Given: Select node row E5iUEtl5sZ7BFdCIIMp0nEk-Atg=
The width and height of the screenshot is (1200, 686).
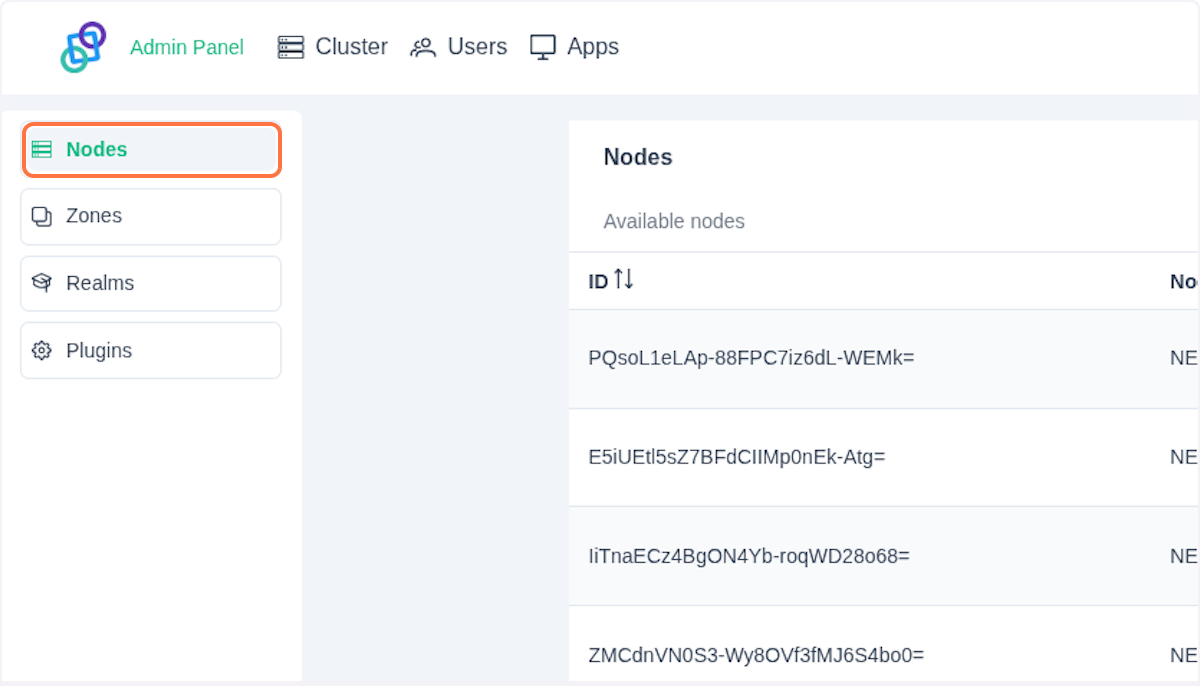Looking at the screenshot, I should 737,457.
